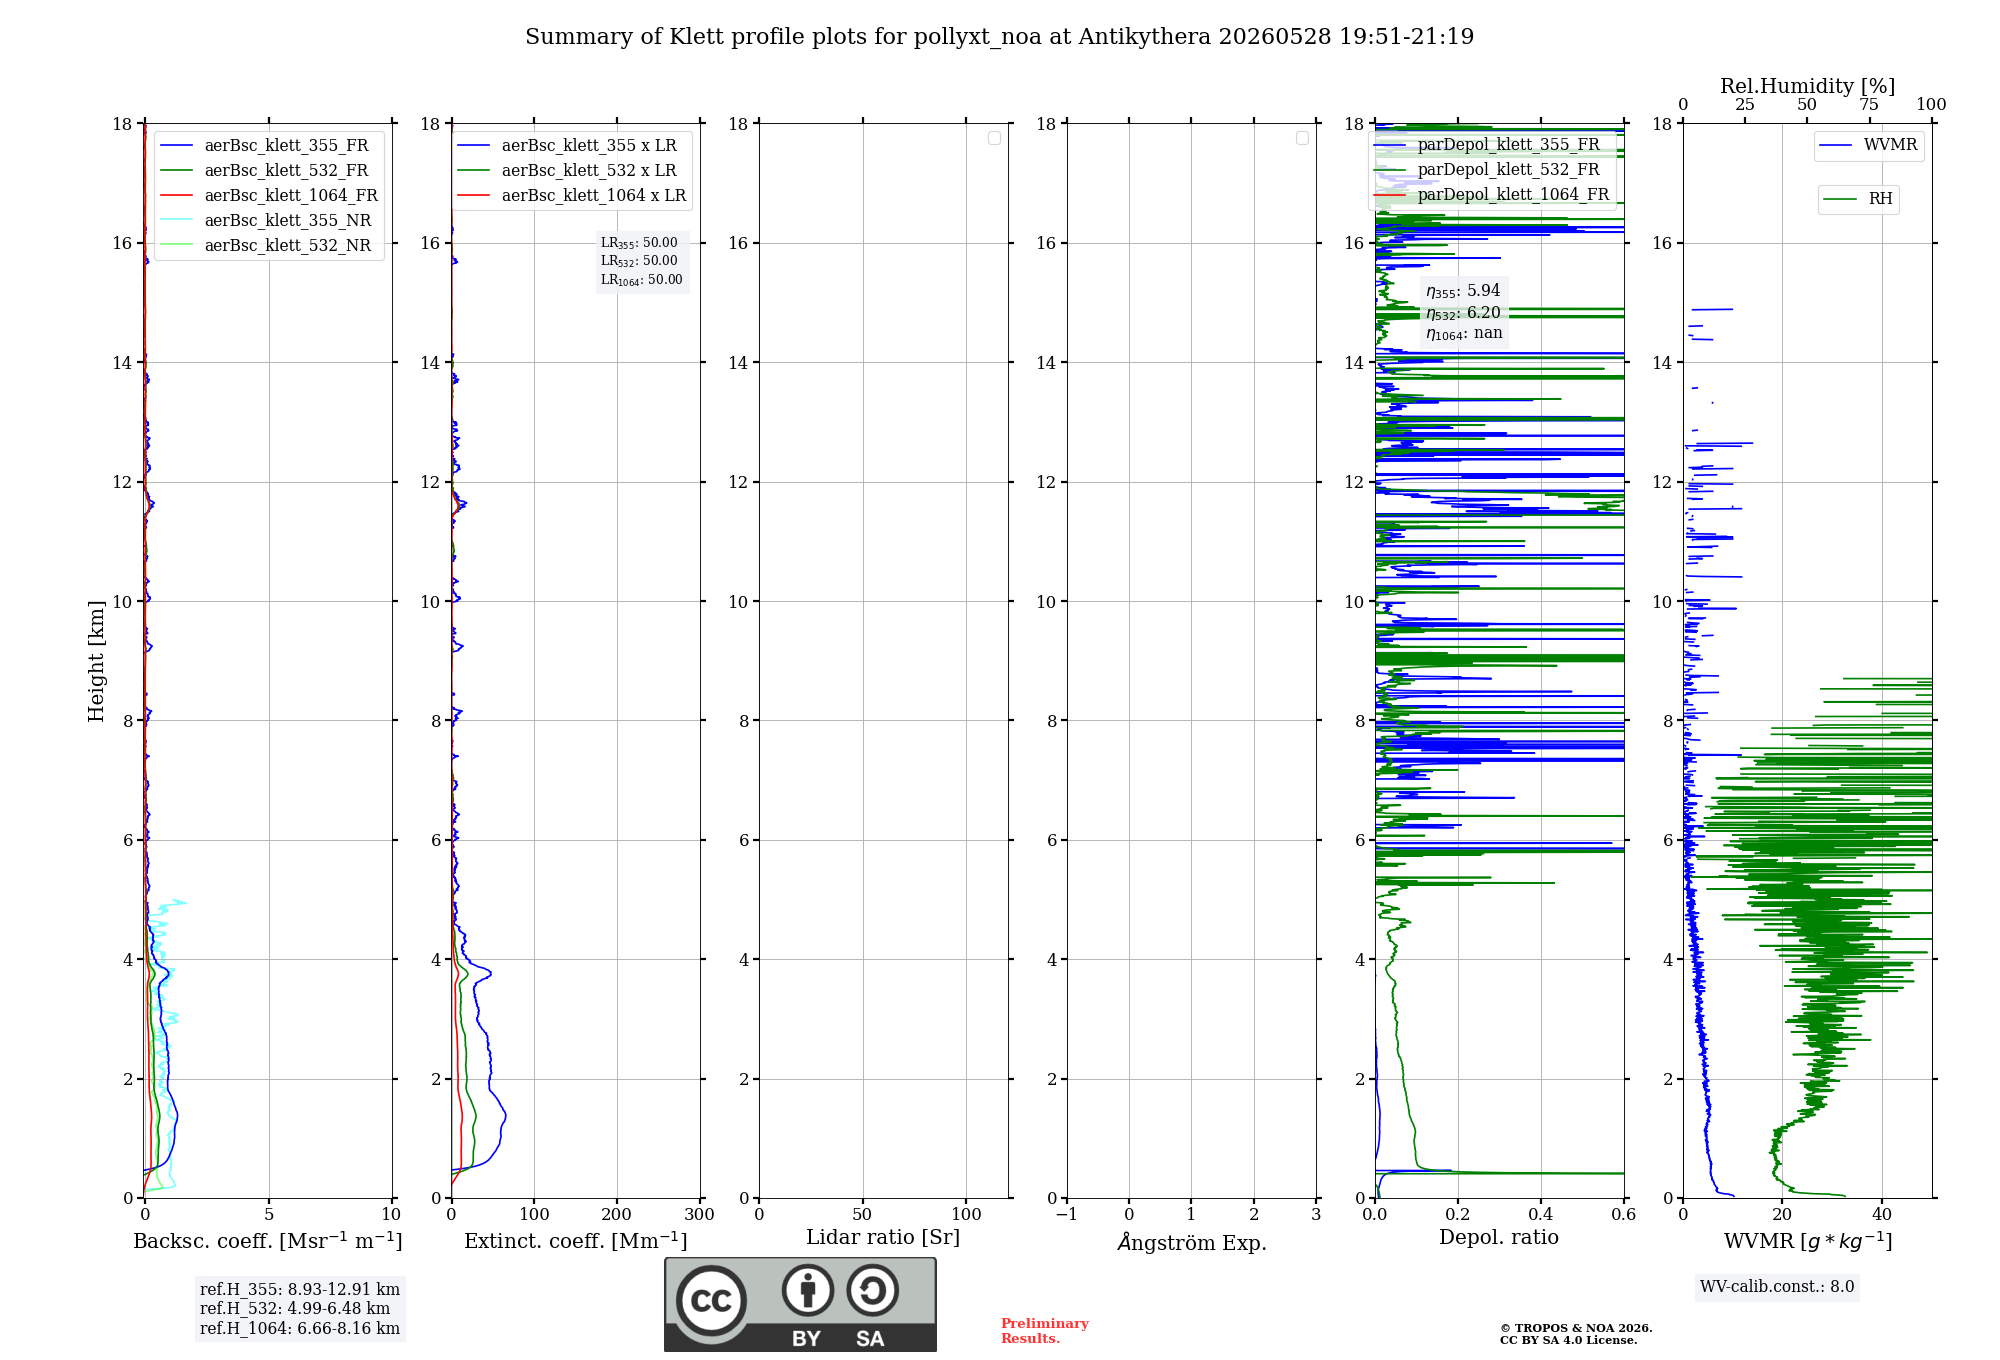Click the Depol. ratio axis label
Viewport: 2000px width, 1360px height.
[x=1499, y=1238]
